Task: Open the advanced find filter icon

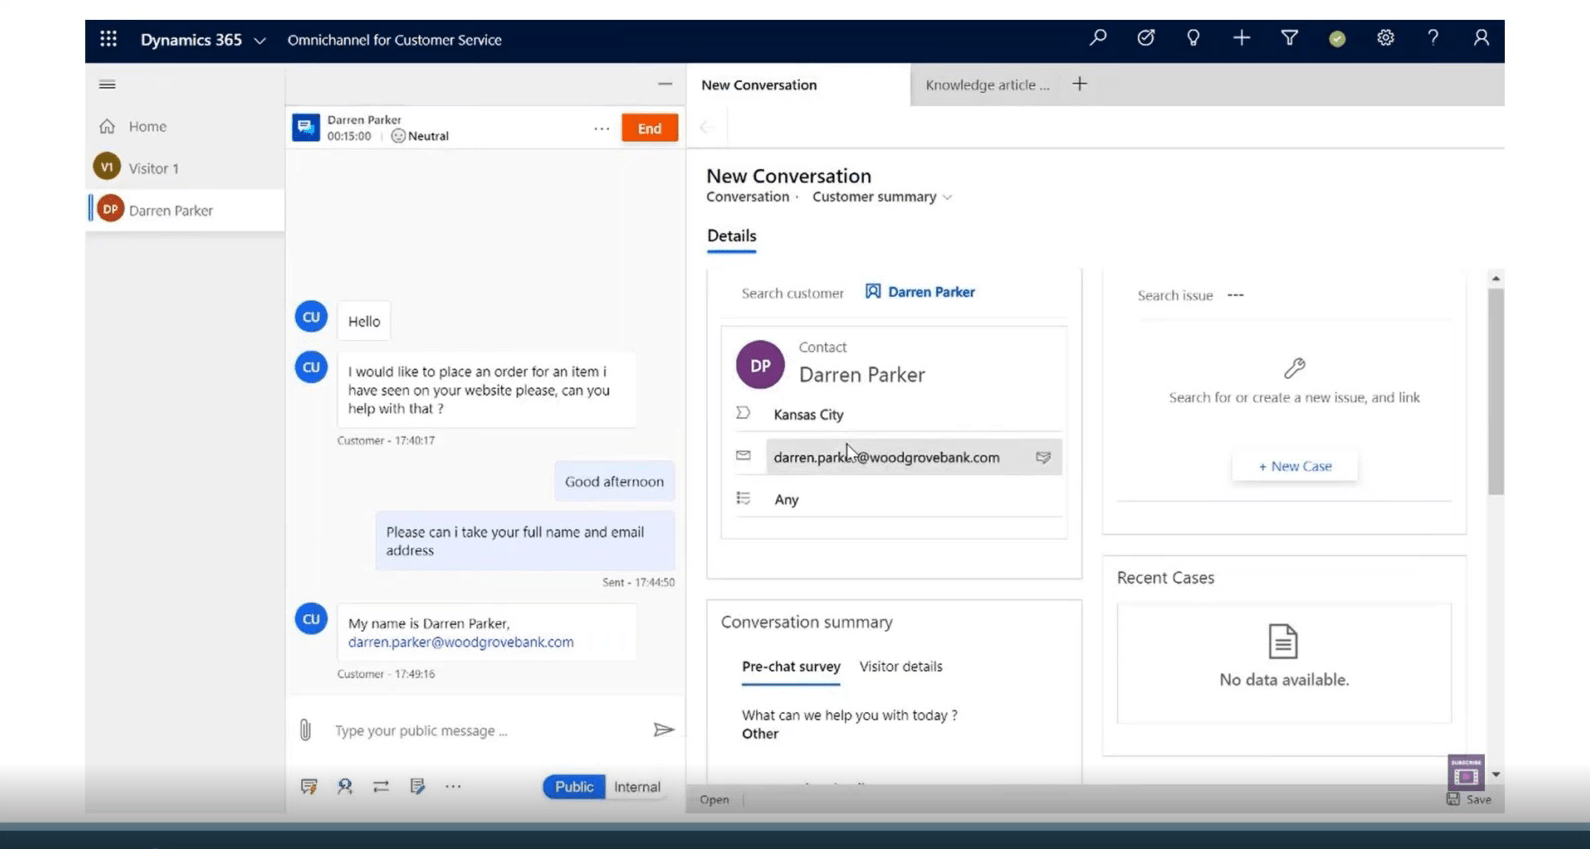Action: pyautogui.click(x=1289, y=38)
